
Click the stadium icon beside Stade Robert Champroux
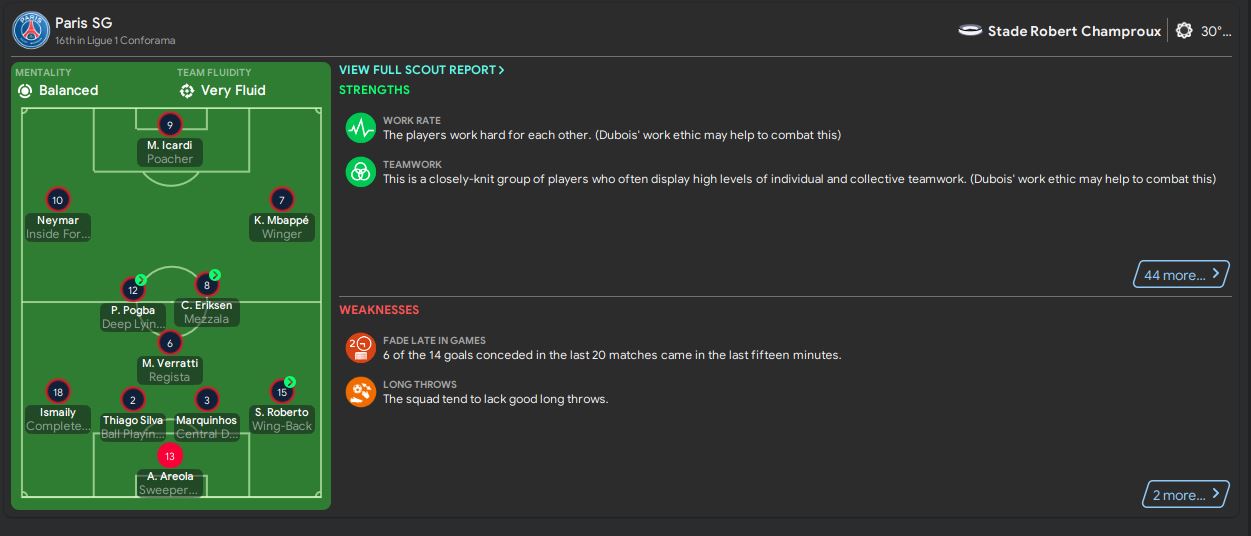pos(970,31)
